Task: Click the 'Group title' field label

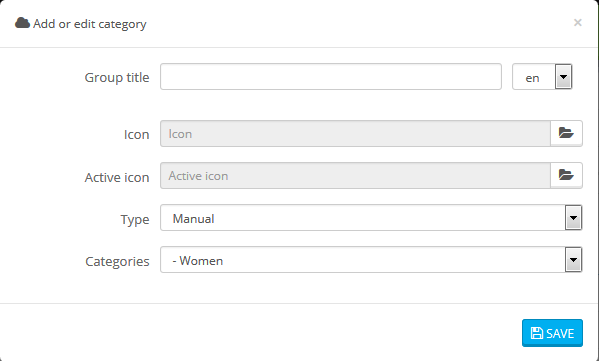Action: pos(117,78)
